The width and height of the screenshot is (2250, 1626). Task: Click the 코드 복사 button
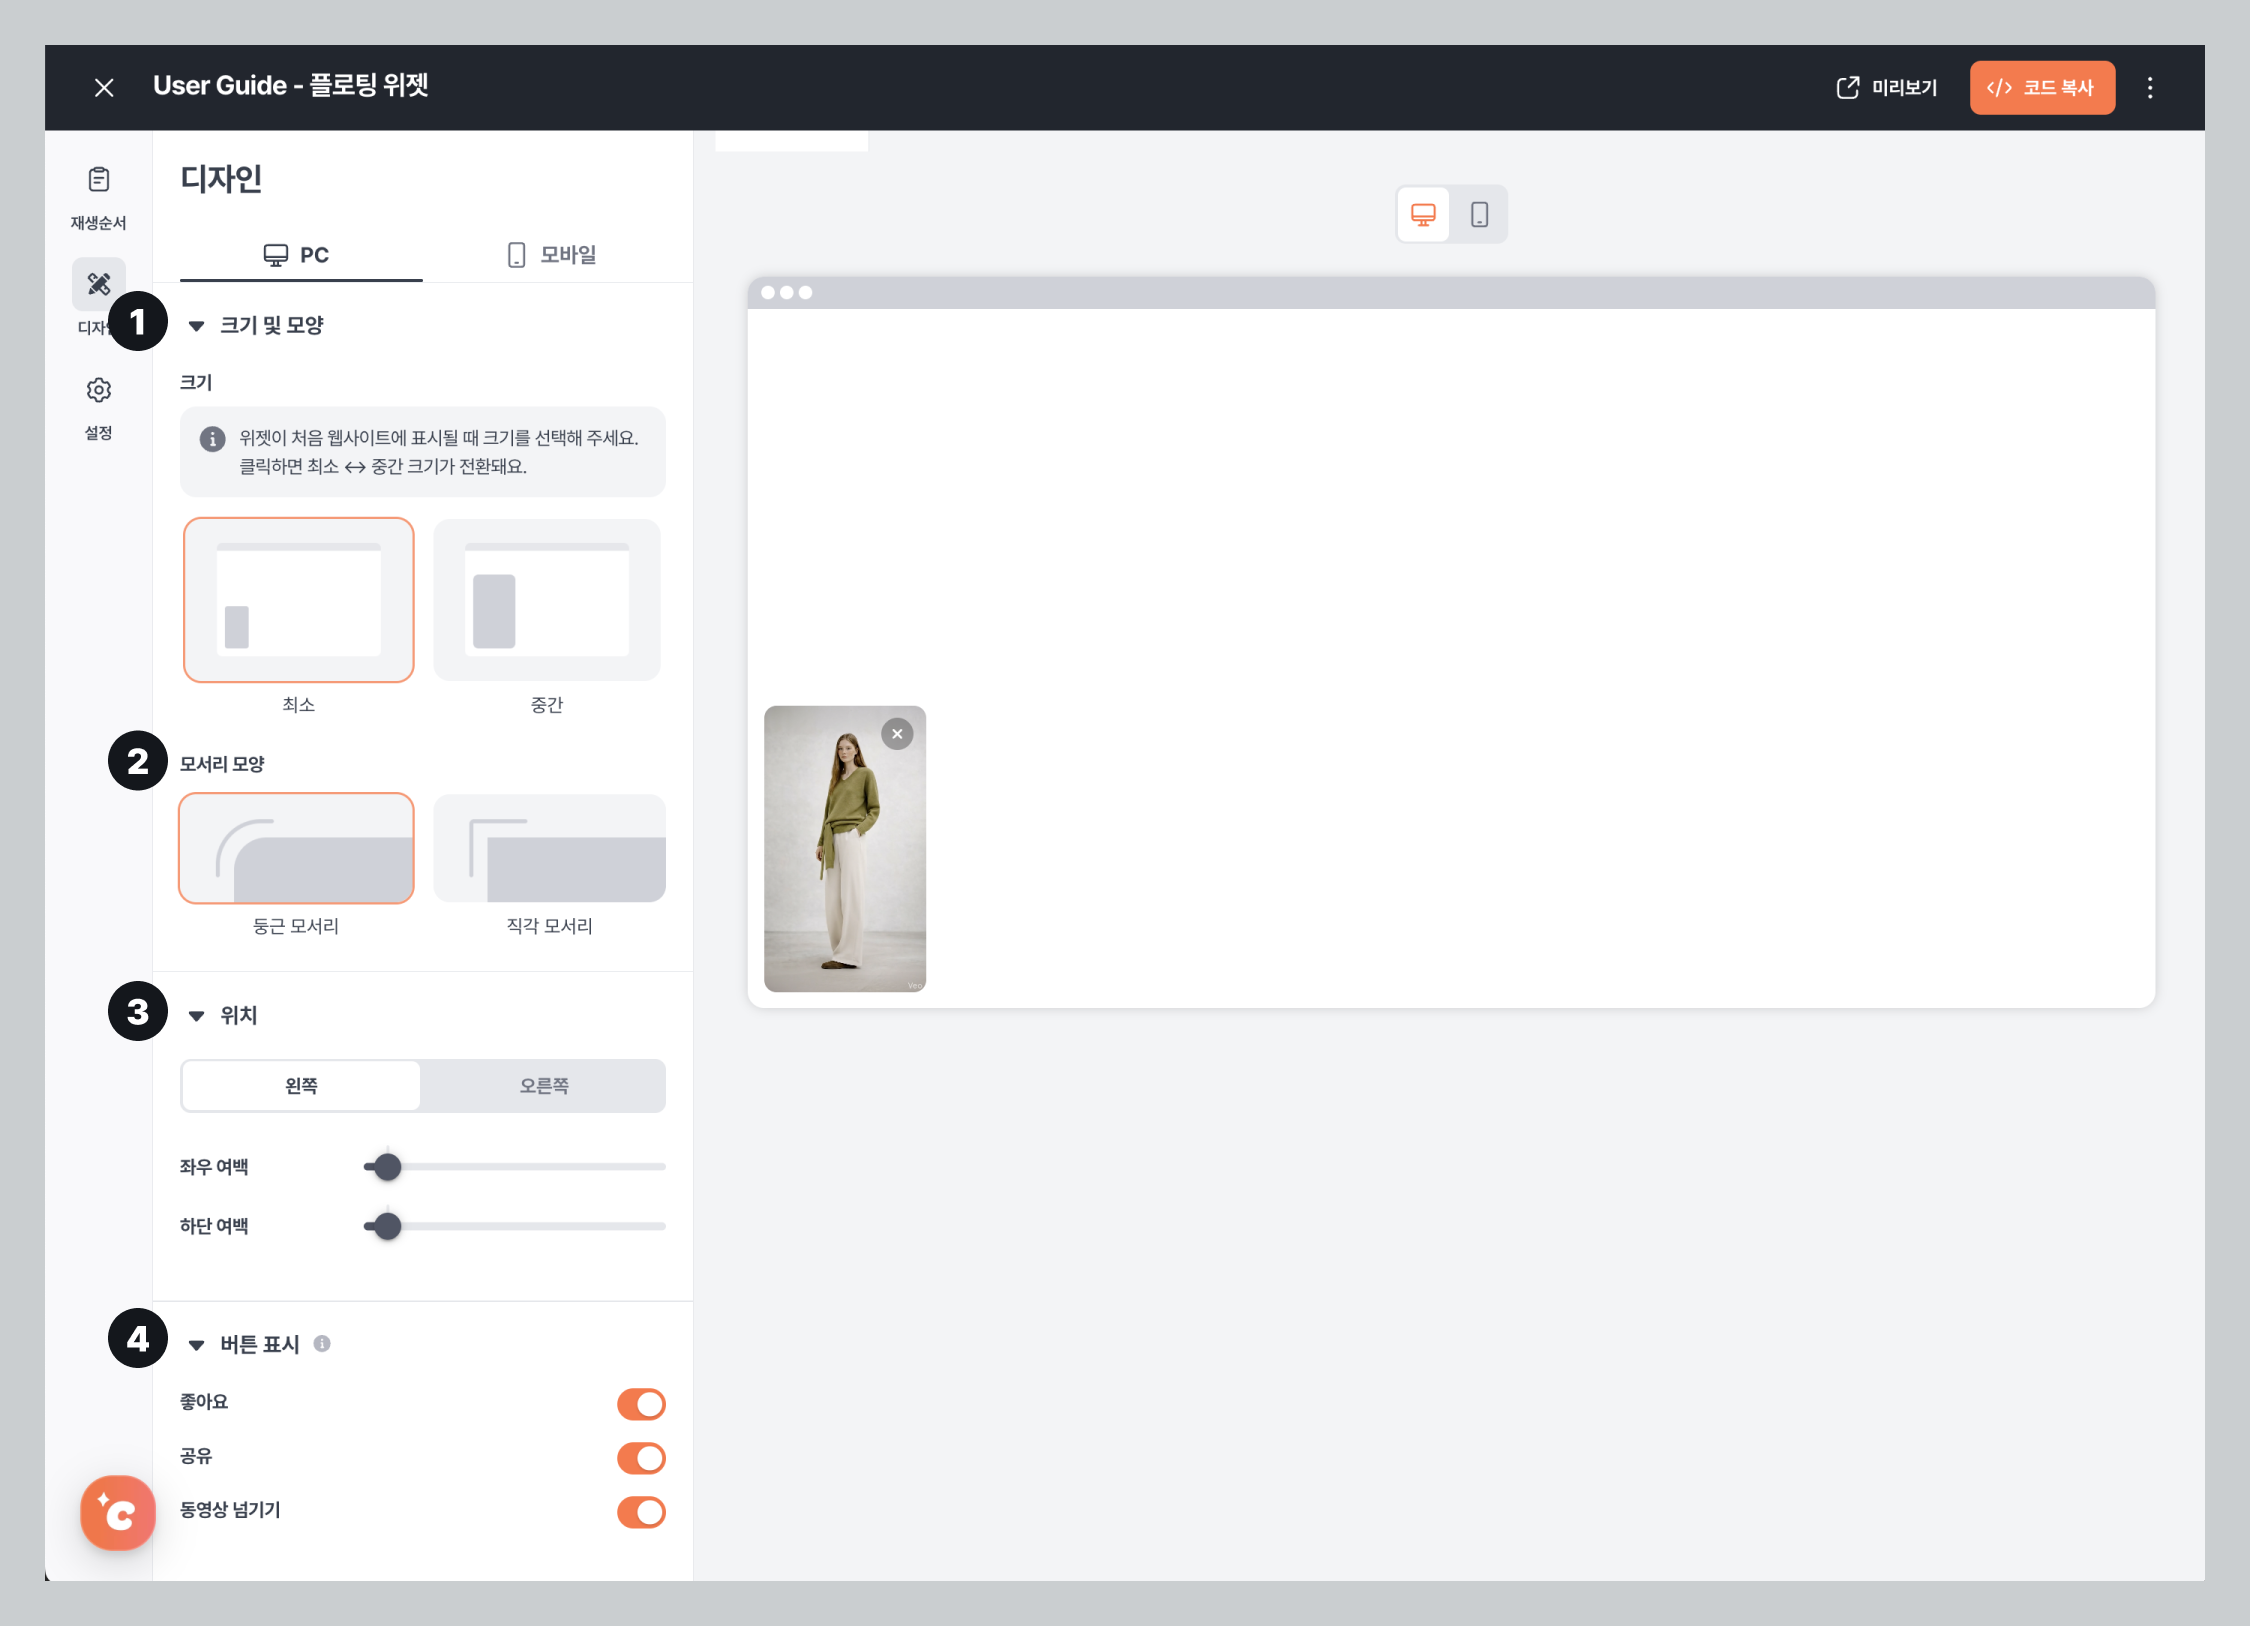coord(2041,88)
